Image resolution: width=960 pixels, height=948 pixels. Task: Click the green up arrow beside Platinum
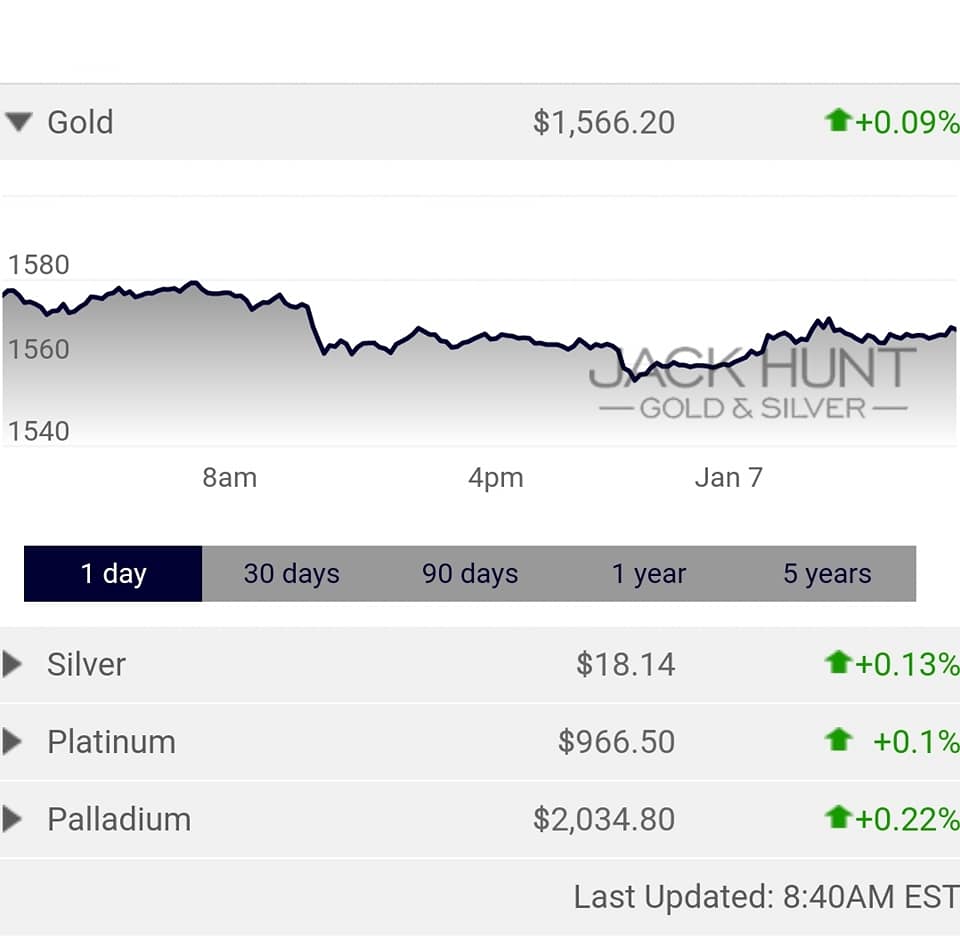(x=837, y=740)
